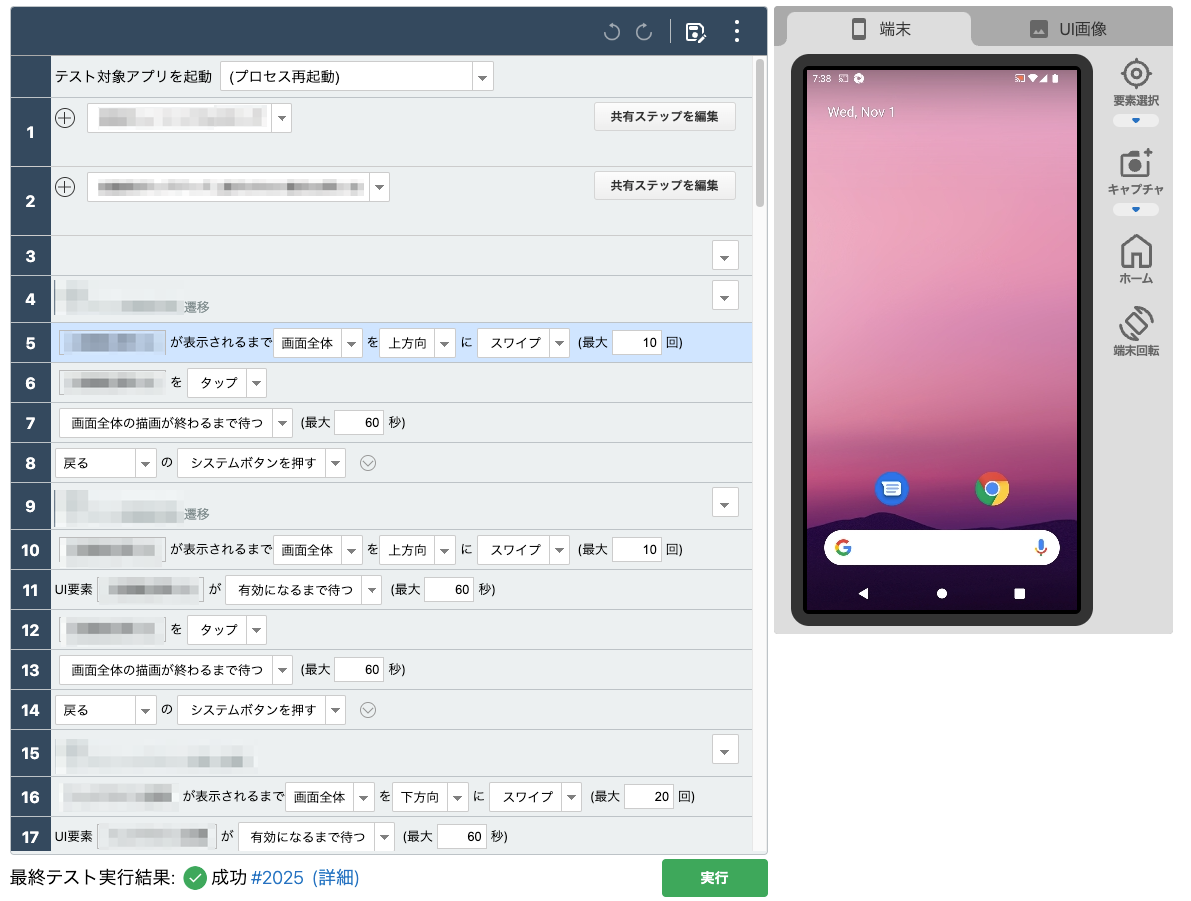Image resolution: width=1191 pixels, height=901 pixels.
Task: Select the 端末 tab
Action: (880, 29)
